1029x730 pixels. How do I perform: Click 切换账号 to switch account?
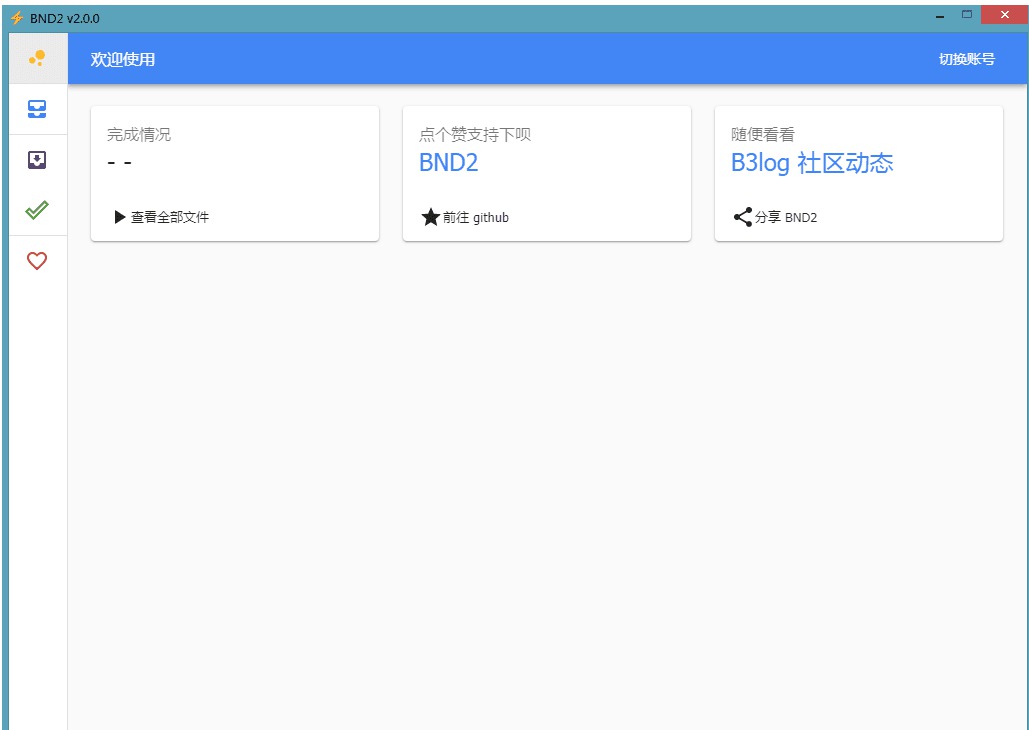pyautogui.click(x=967, y=59)
